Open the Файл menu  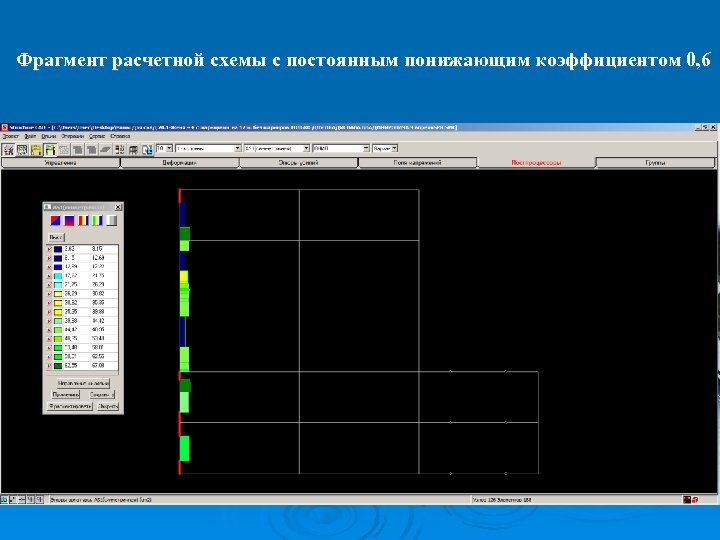click(x=30, y=136)
